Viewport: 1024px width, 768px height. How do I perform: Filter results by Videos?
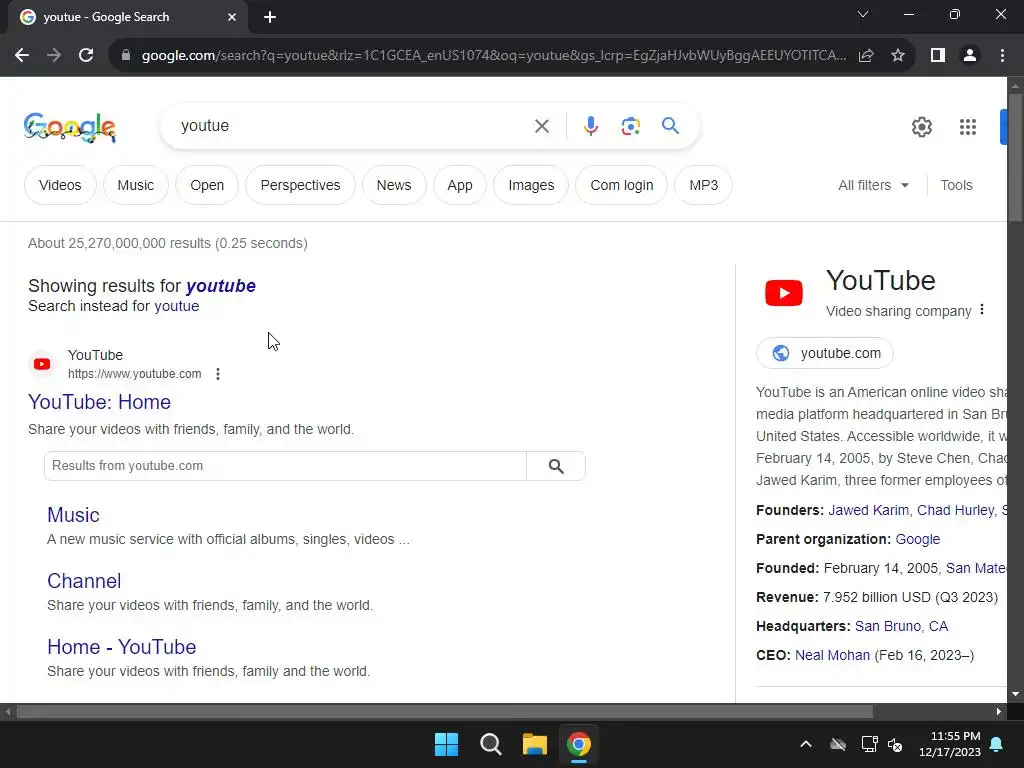pyautogui.click(x=60, y=185)
